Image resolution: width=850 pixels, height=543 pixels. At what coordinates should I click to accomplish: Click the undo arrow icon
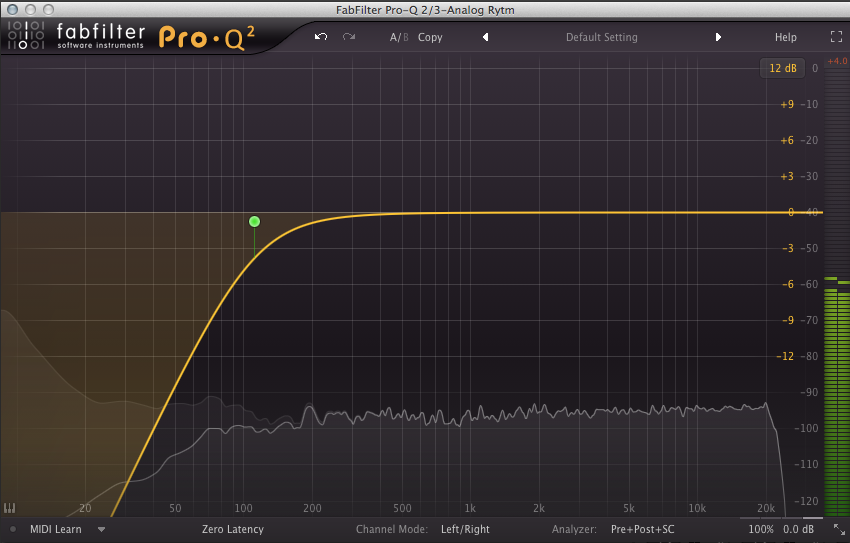pos(321,37)
